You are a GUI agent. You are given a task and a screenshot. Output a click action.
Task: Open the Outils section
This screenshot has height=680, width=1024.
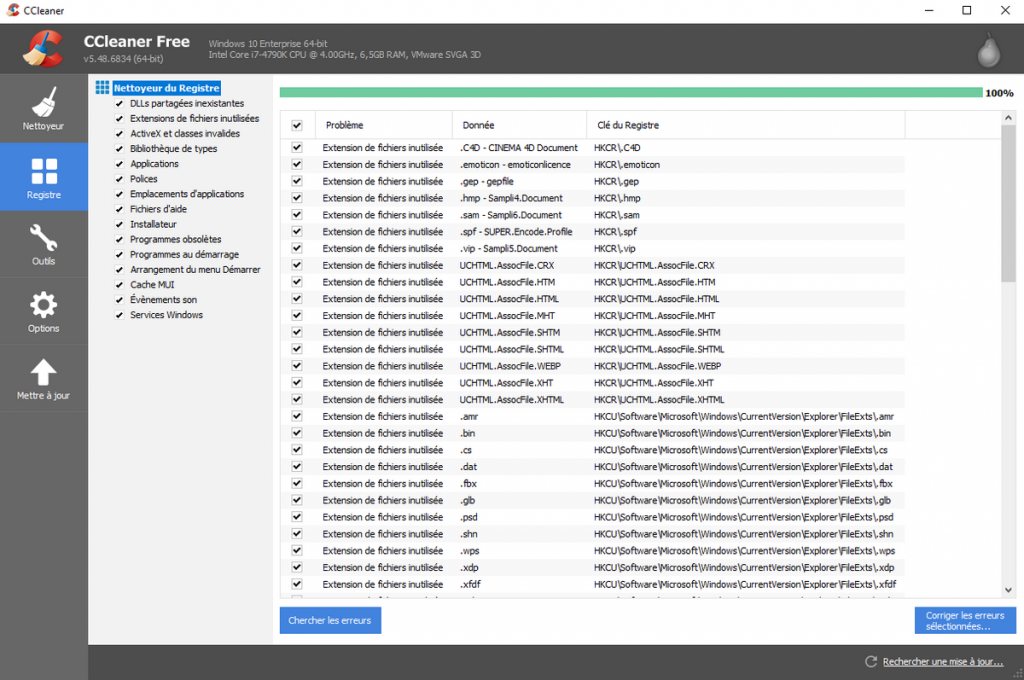pos(44,245)
